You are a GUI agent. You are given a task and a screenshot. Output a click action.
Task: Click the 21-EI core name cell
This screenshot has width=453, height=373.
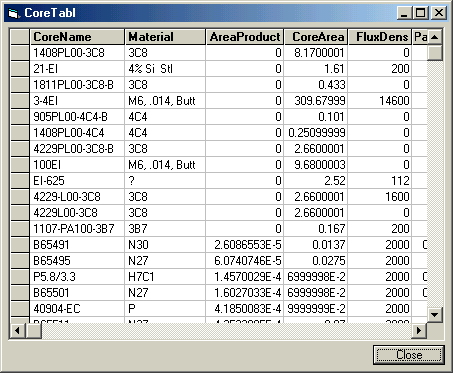point(77,69)
